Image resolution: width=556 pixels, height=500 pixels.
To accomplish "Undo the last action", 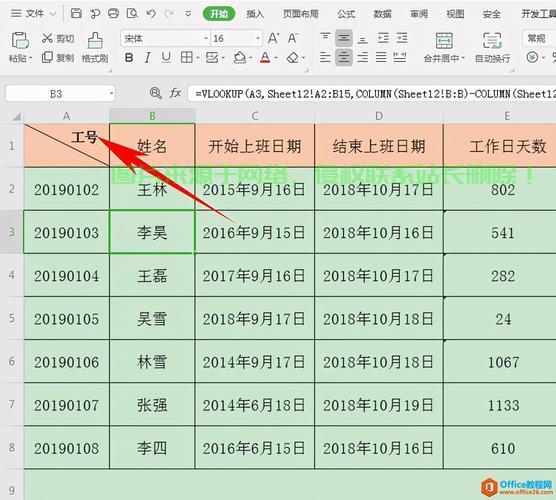I will tap(151, 14).
